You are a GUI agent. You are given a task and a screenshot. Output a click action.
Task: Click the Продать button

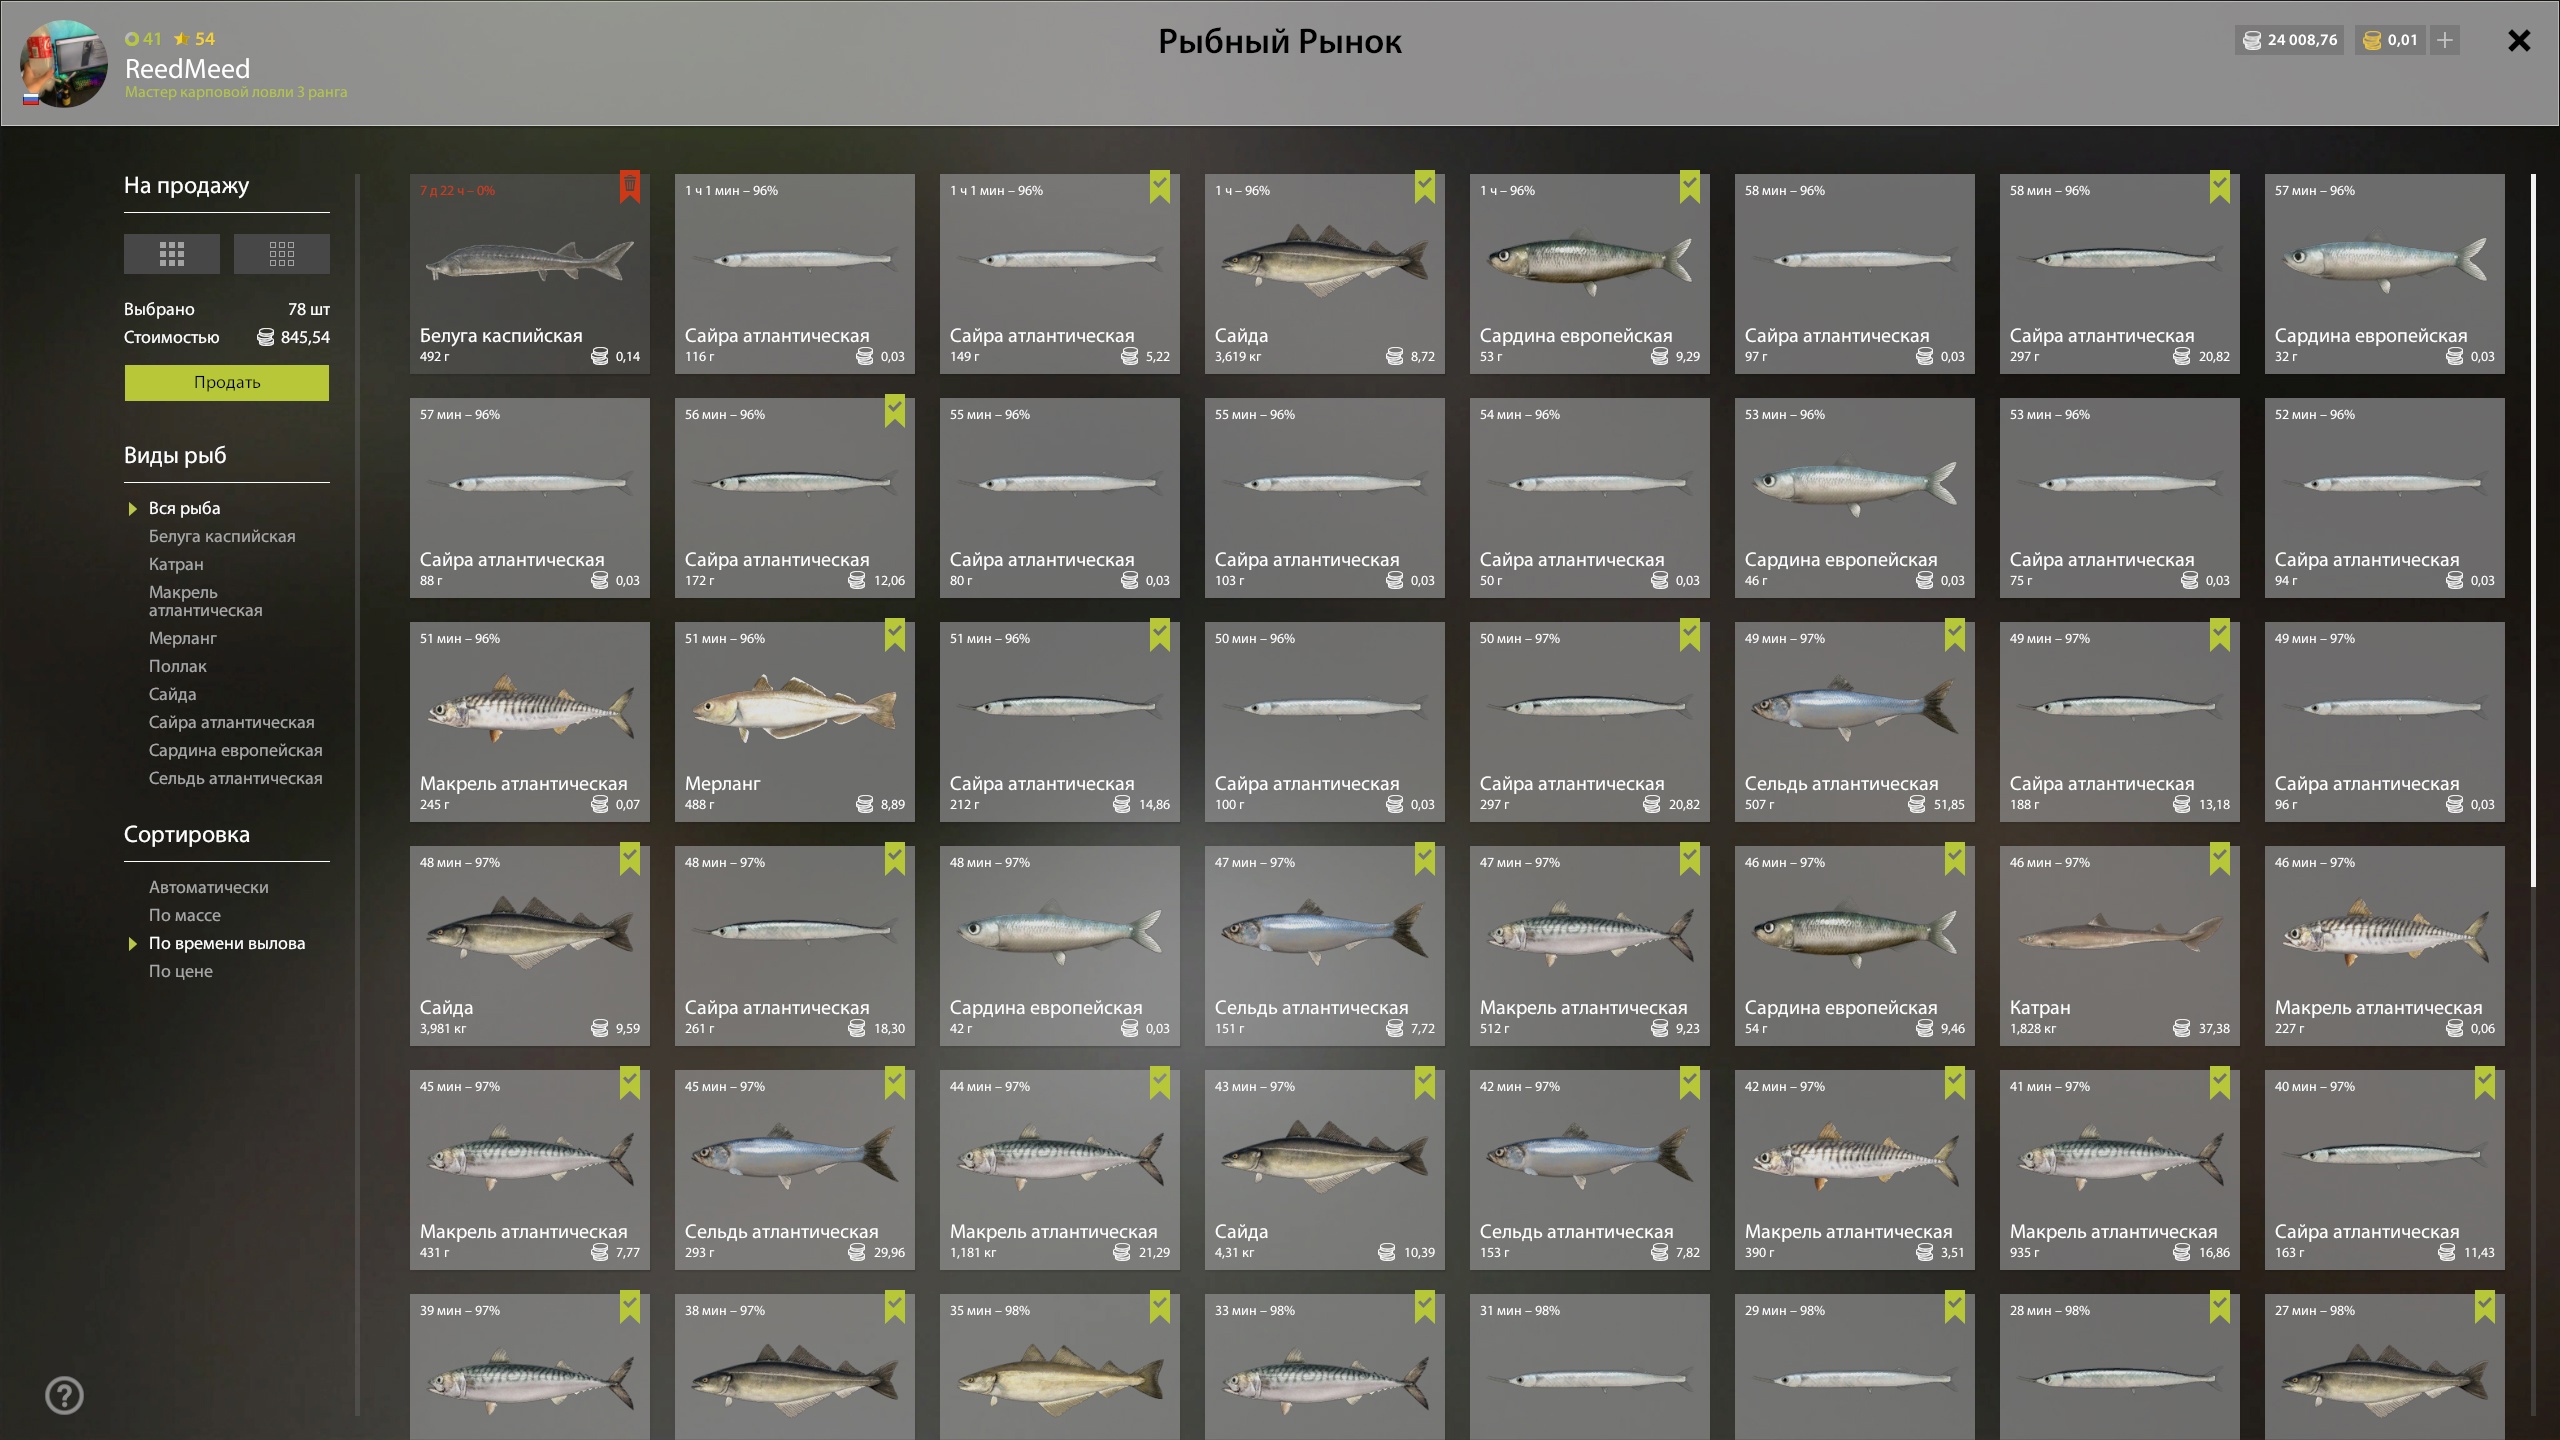point(227,382)
